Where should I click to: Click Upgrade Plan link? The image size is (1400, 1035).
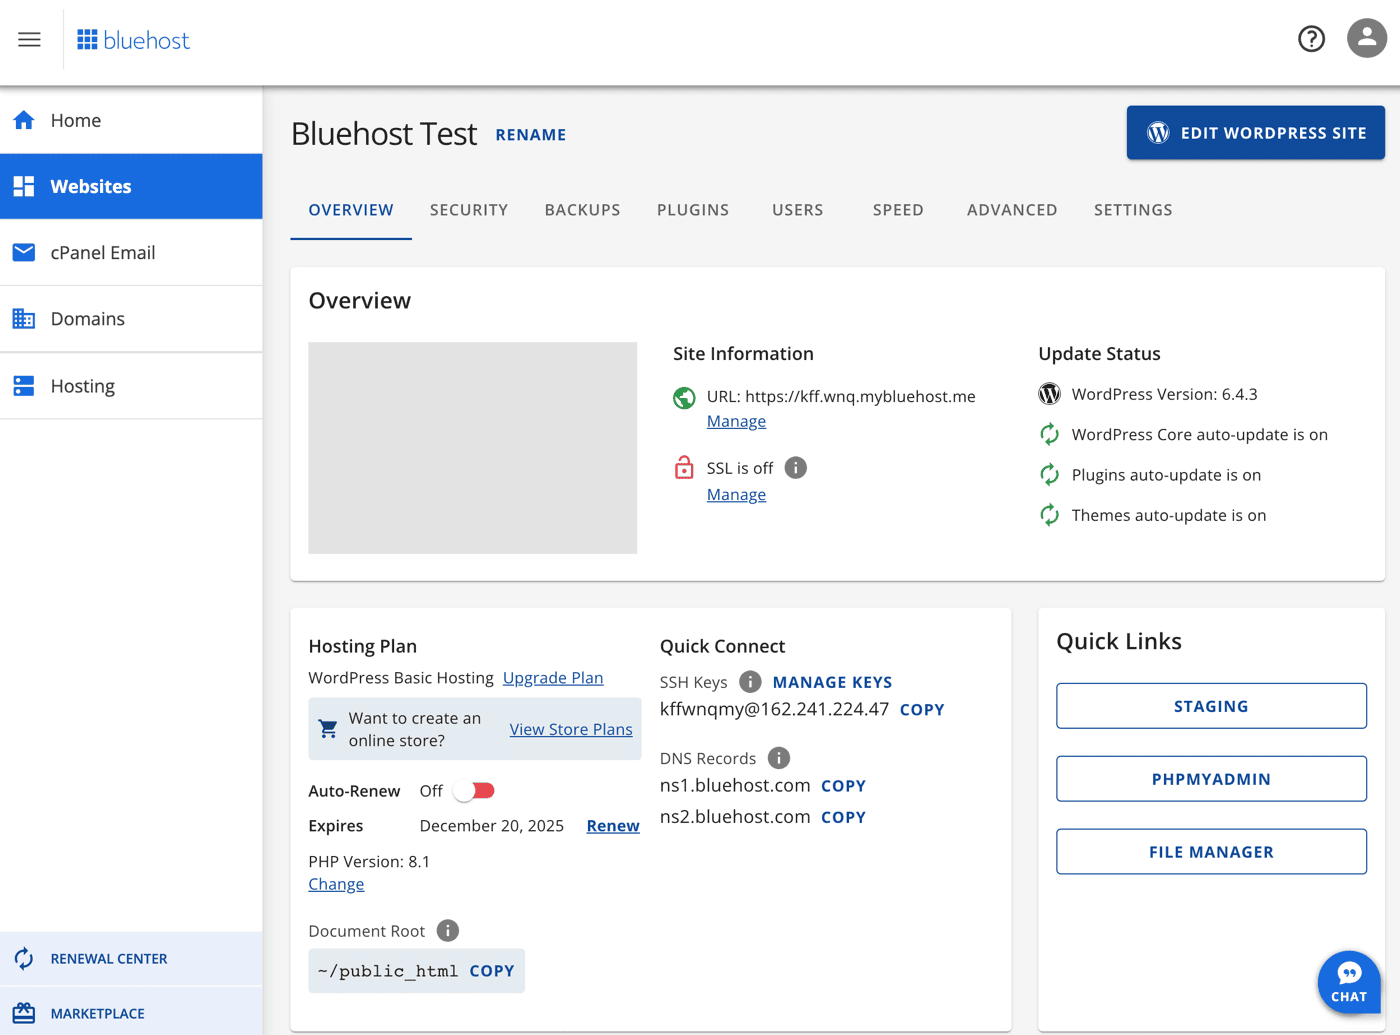(x=553, y=678)
